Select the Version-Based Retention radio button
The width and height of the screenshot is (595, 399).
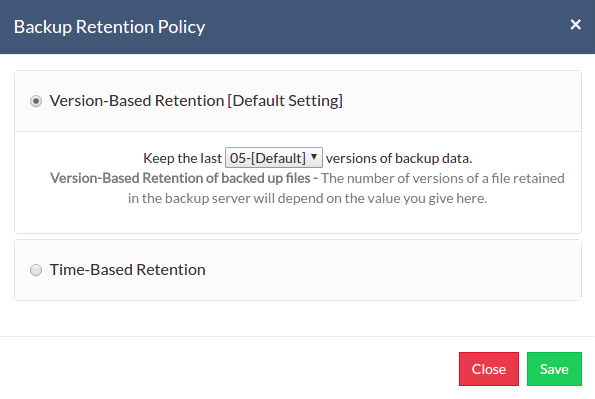(x=36, y=101)
